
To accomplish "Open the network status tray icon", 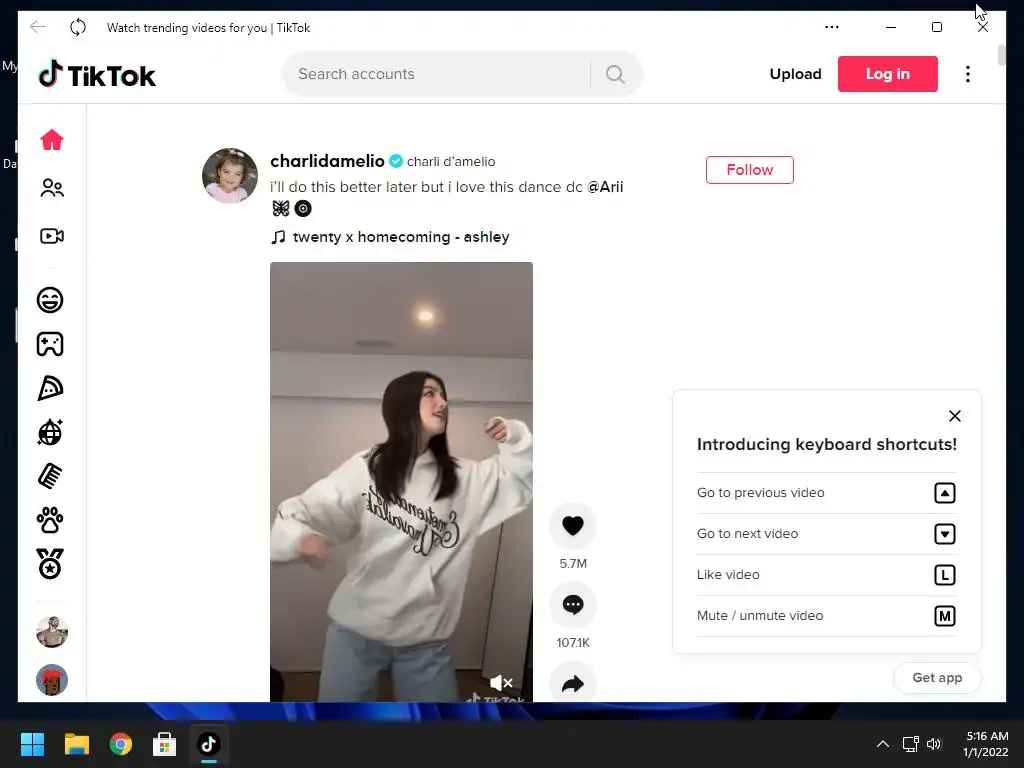I will click(910, 744).
